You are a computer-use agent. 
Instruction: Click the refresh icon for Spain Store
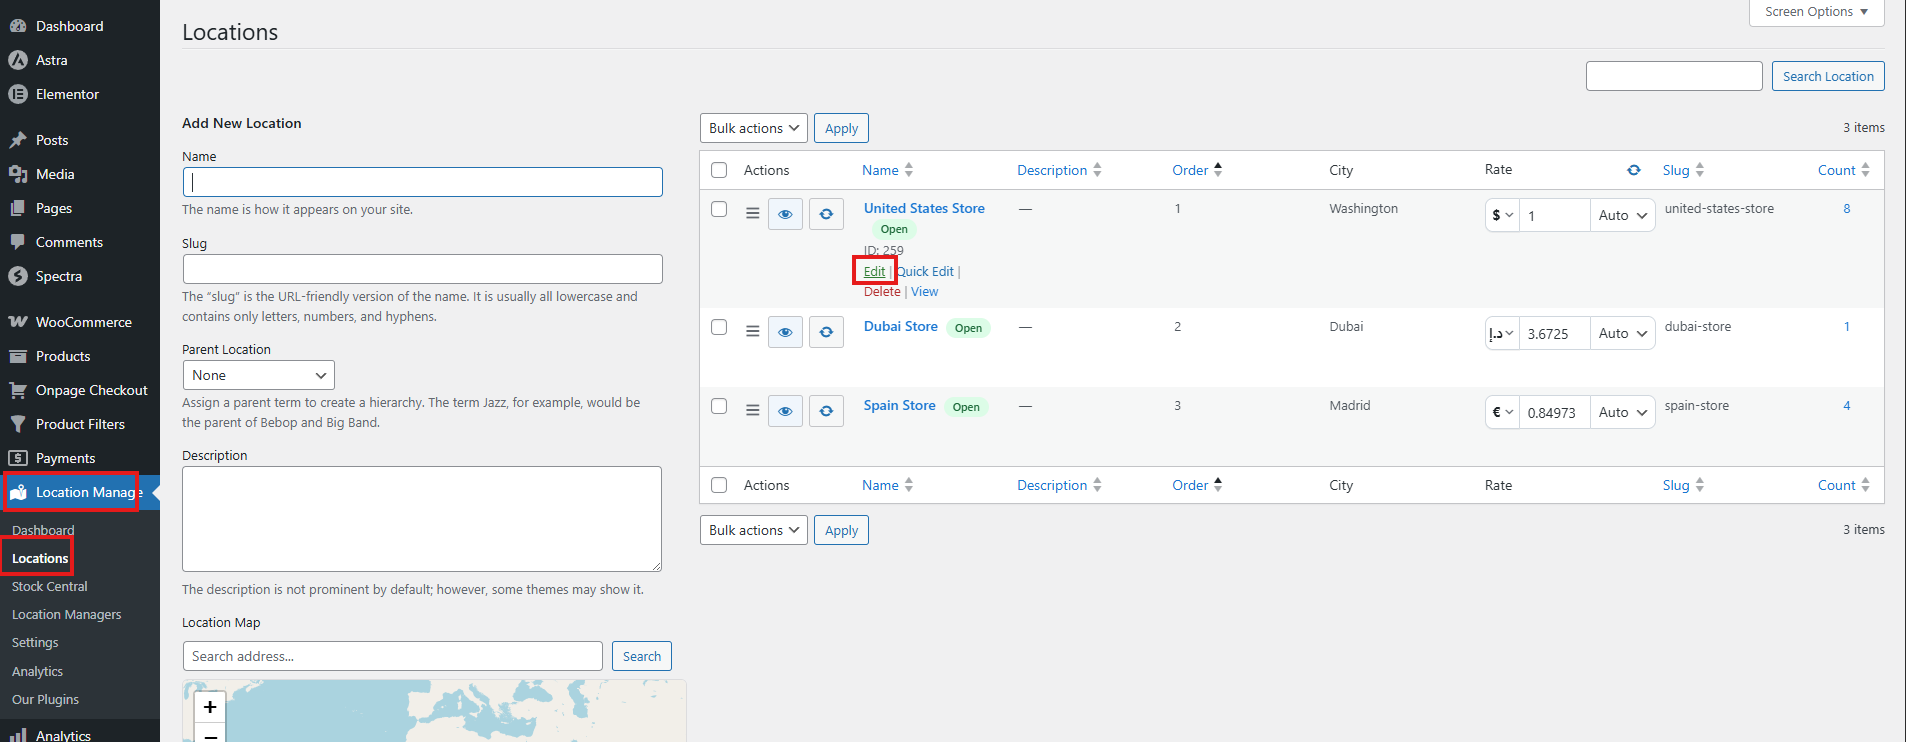826,411
